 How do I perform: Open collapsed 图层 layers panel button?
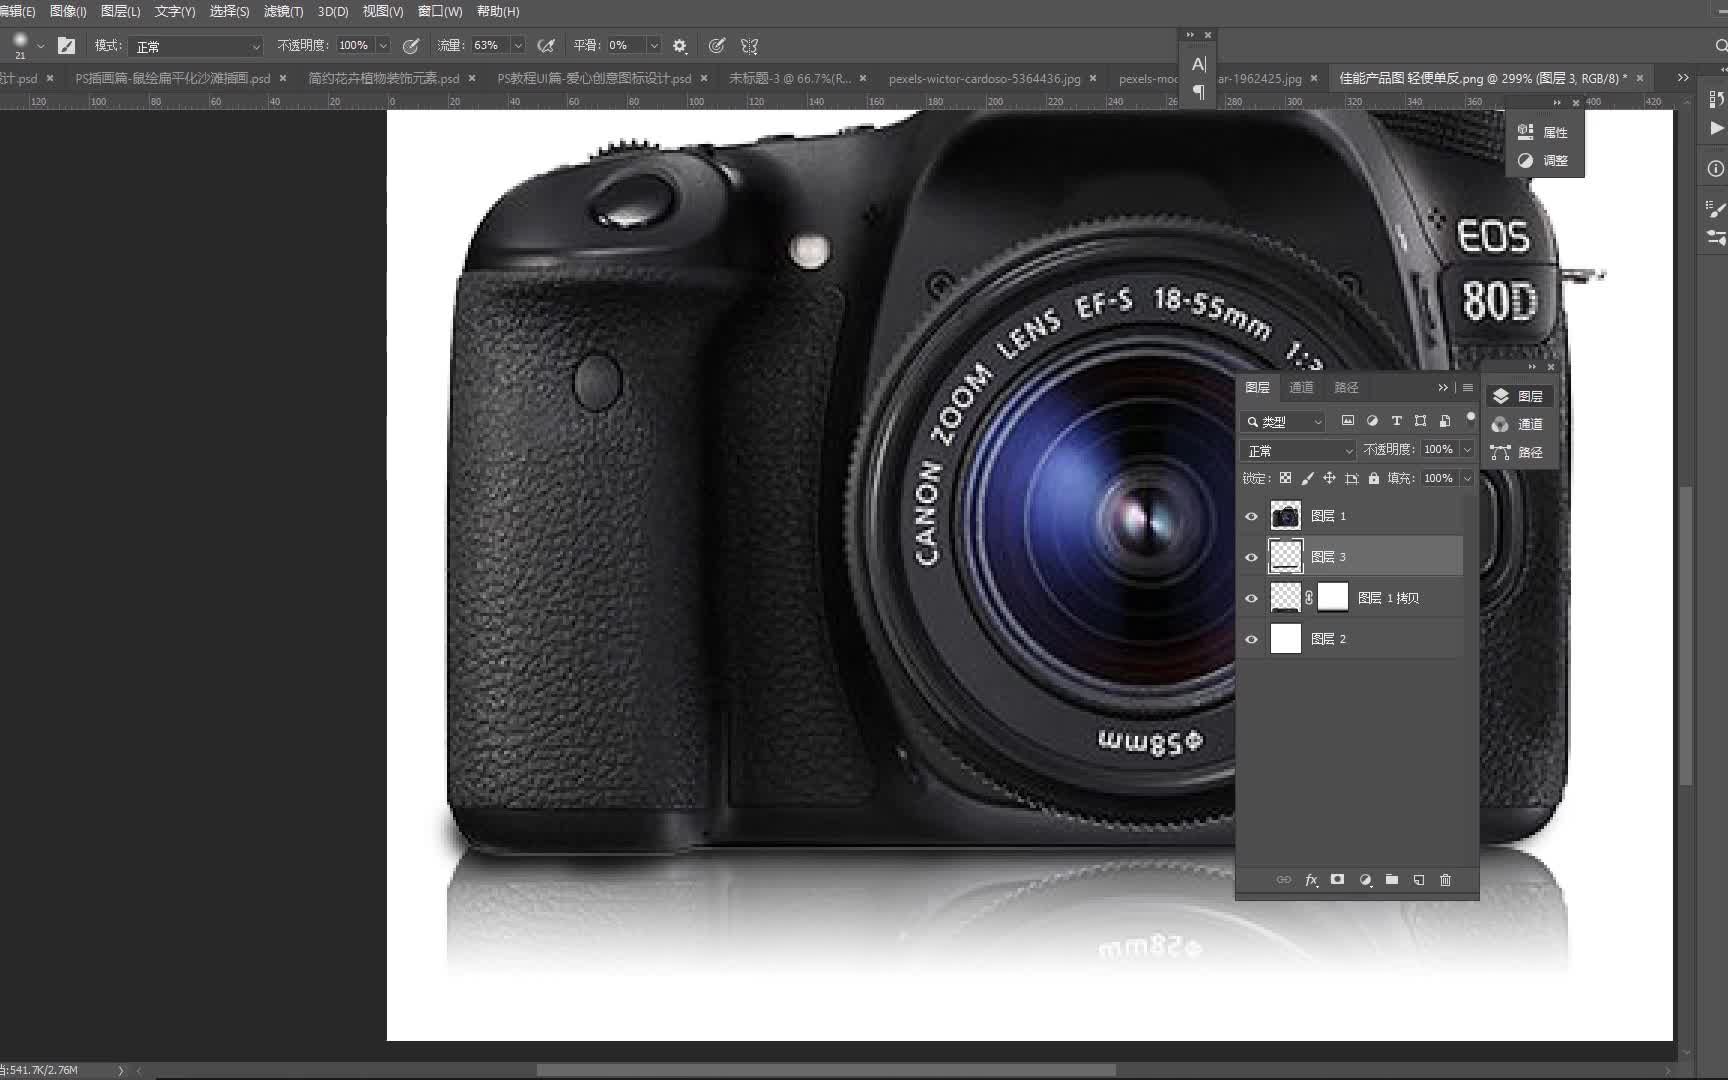(1518, 396)
